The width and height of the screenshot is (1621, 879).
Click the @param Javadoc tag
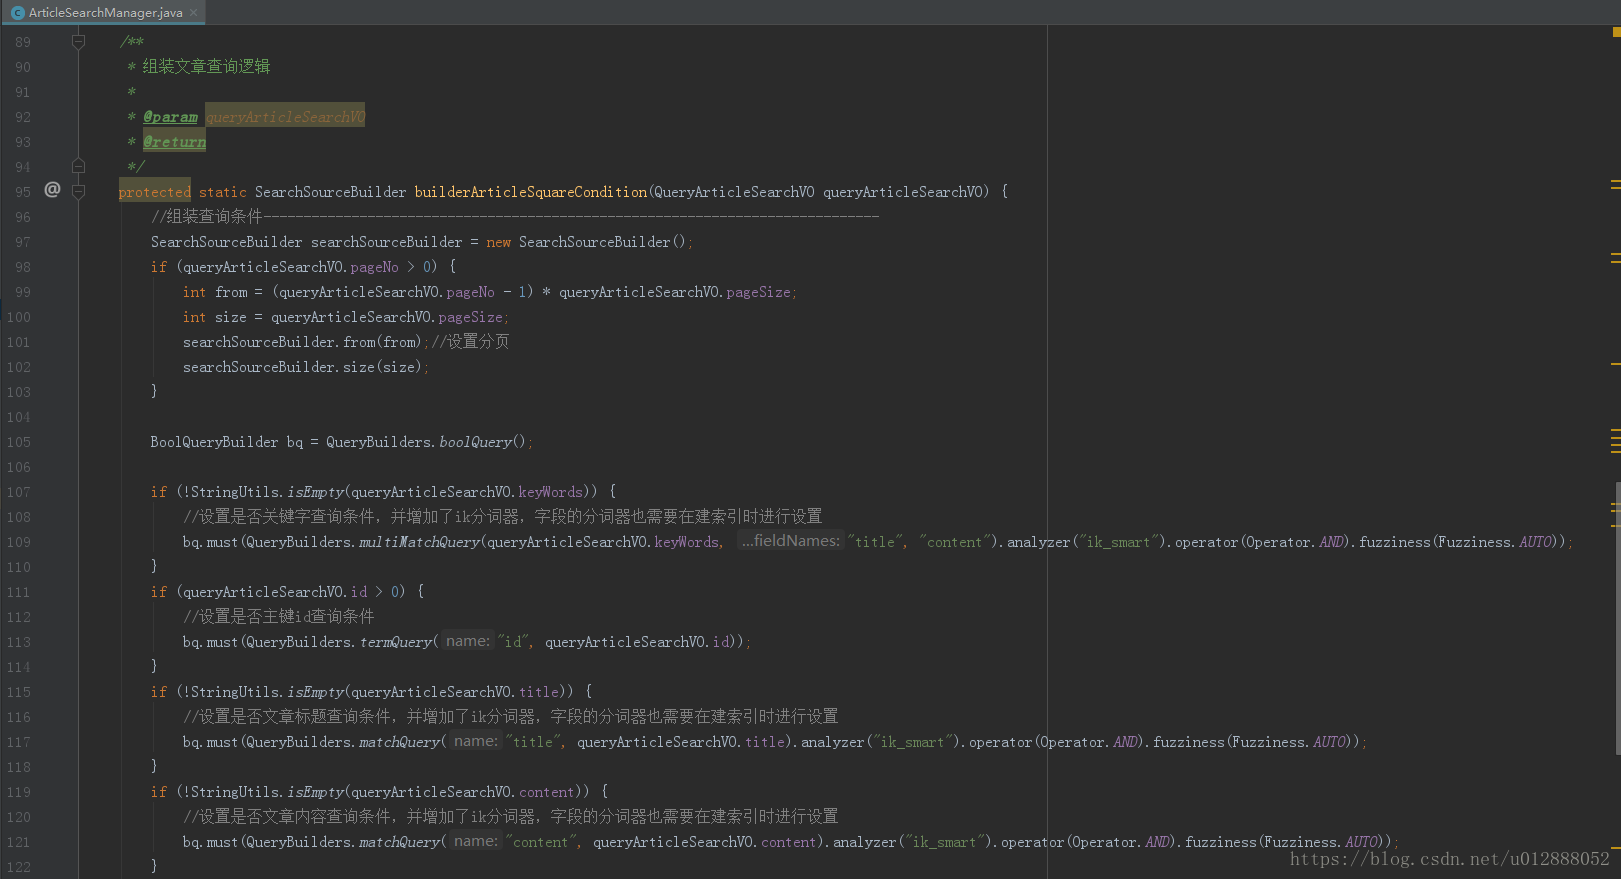pos(170,117)
